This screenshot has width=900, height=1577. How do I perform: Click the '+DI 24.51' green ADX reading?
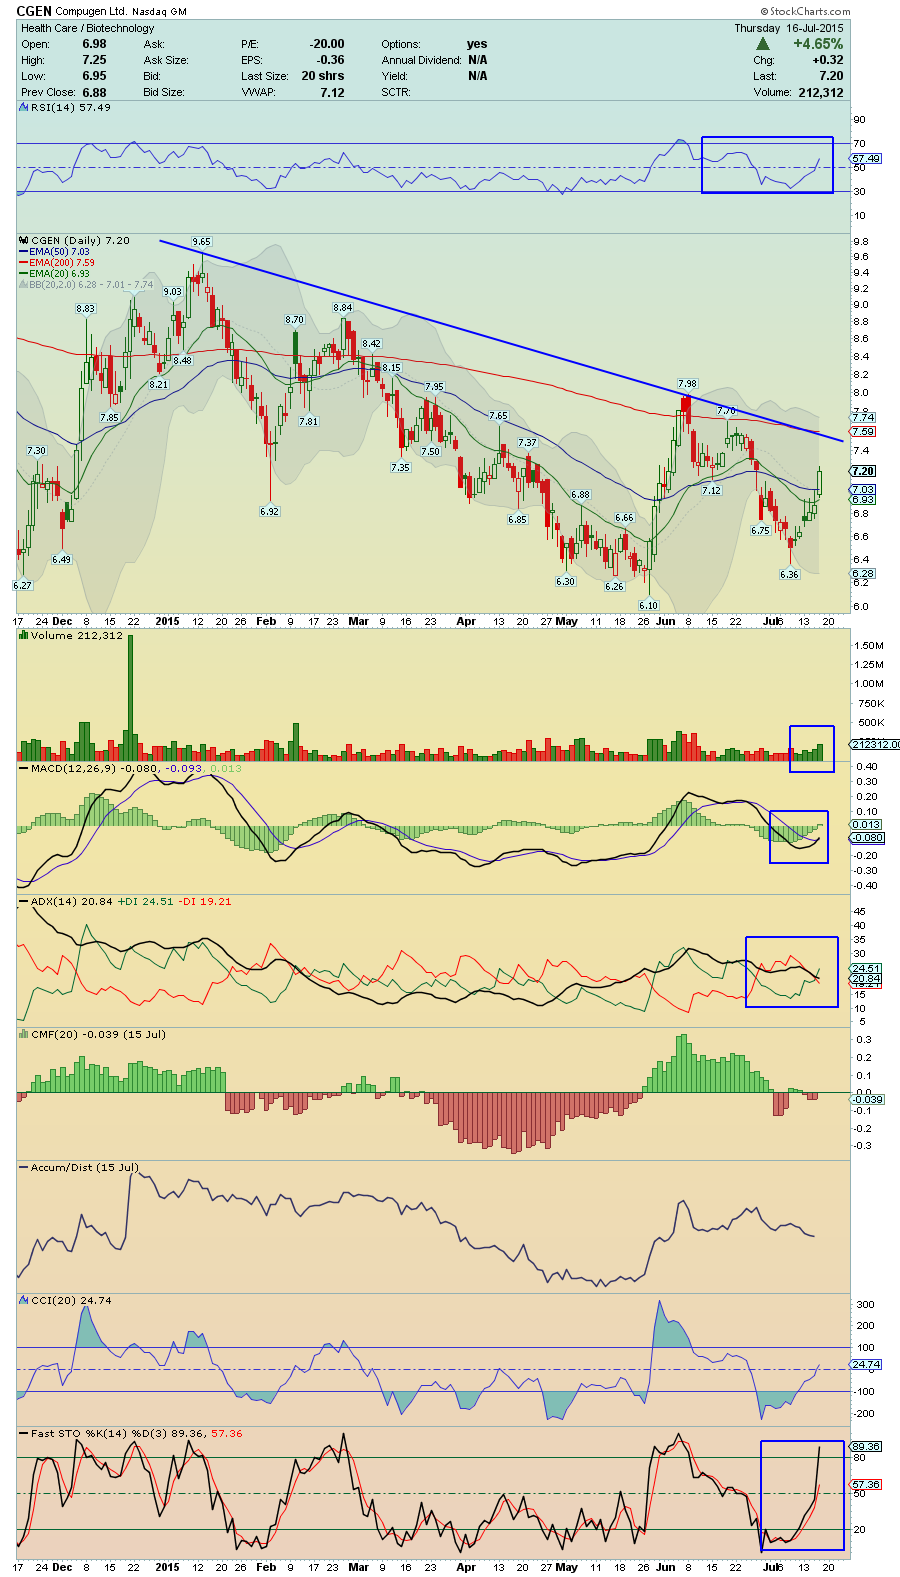pos(145,901)
